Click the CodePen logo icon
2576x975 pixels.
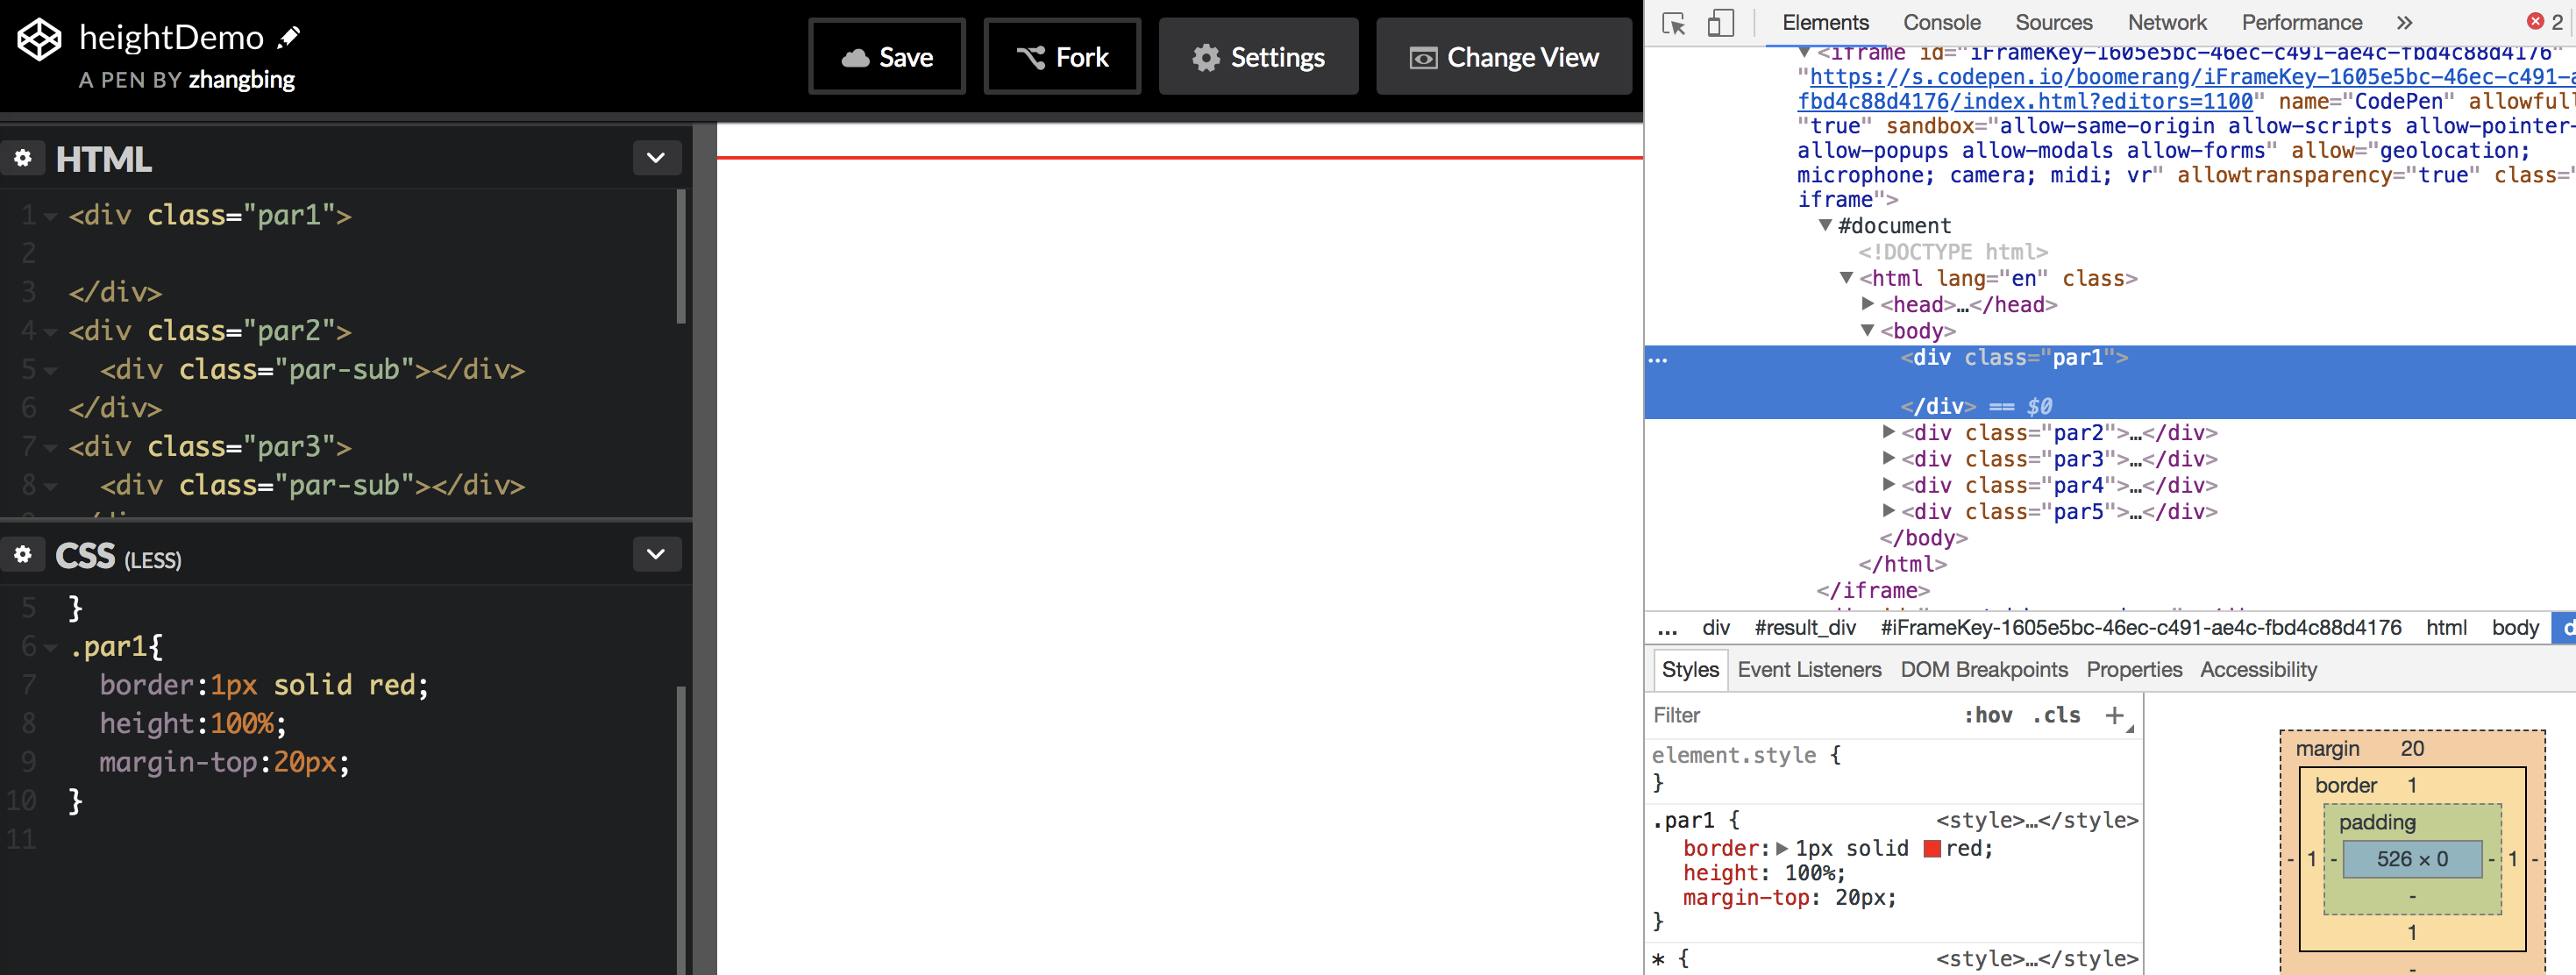(40, 40)
